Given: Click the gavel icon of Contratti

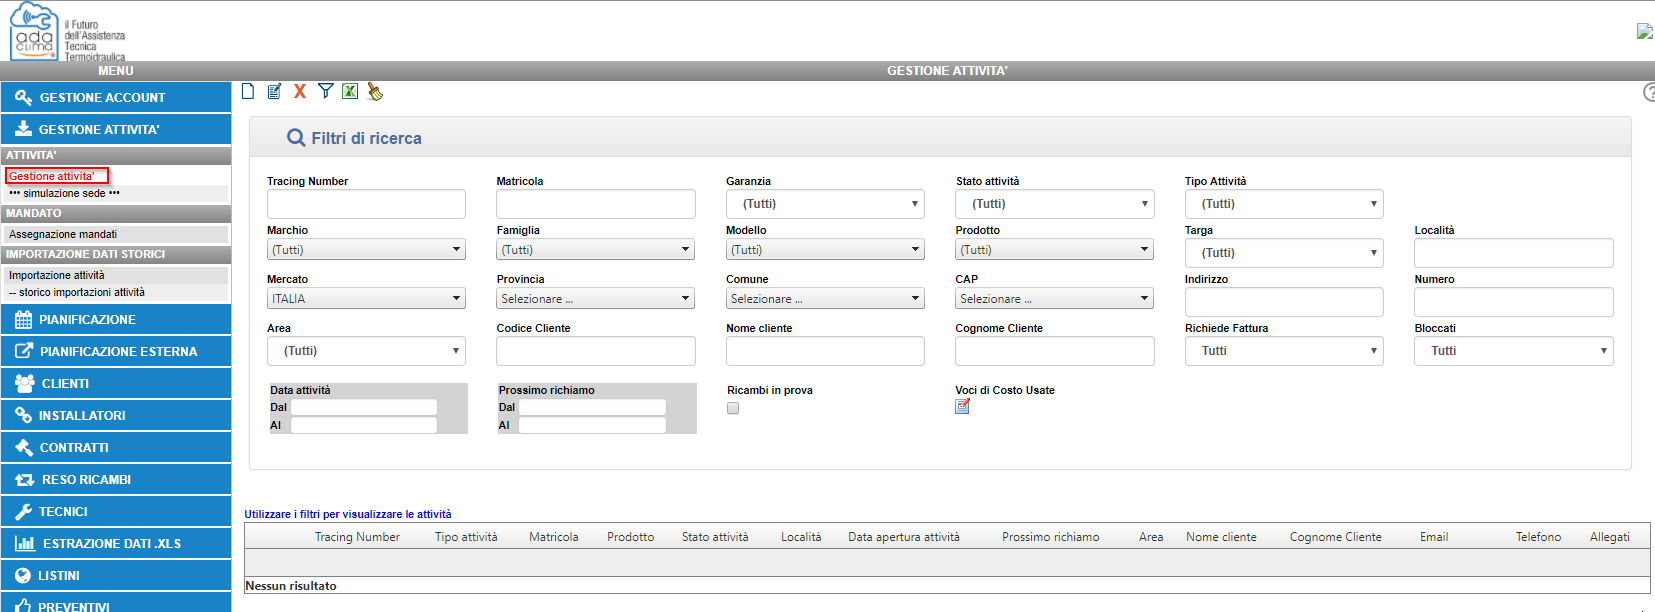Looking at the screenshot, I should point(24,447).
